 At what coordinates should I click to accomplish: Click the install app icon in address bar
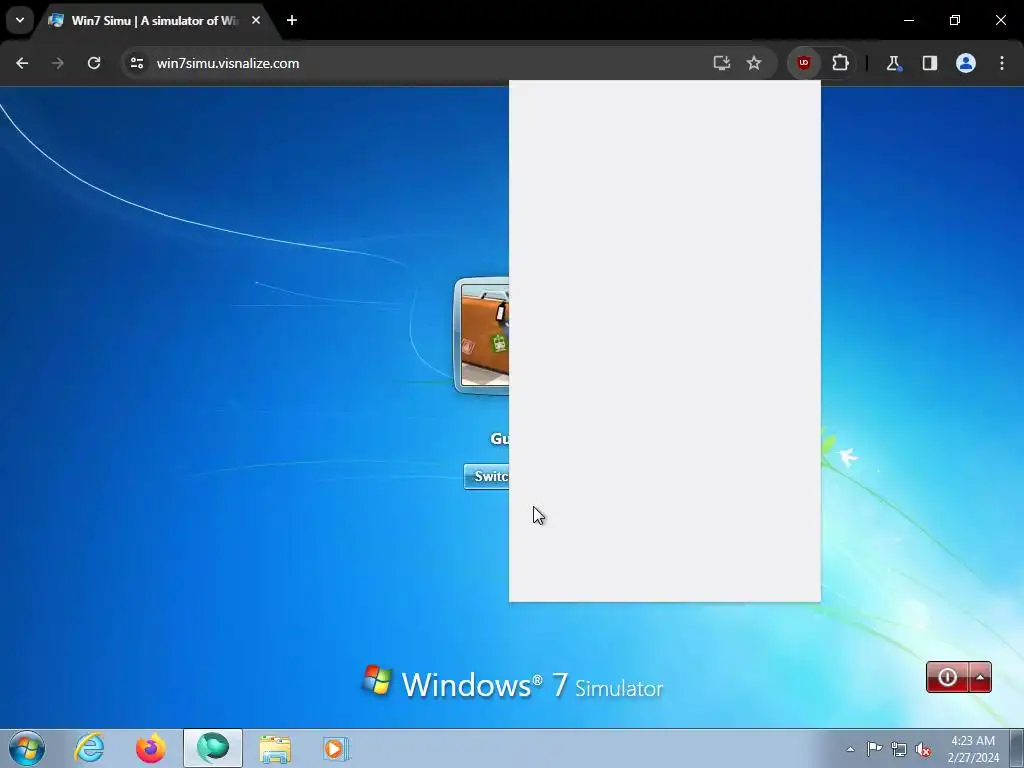click(722, 63)
